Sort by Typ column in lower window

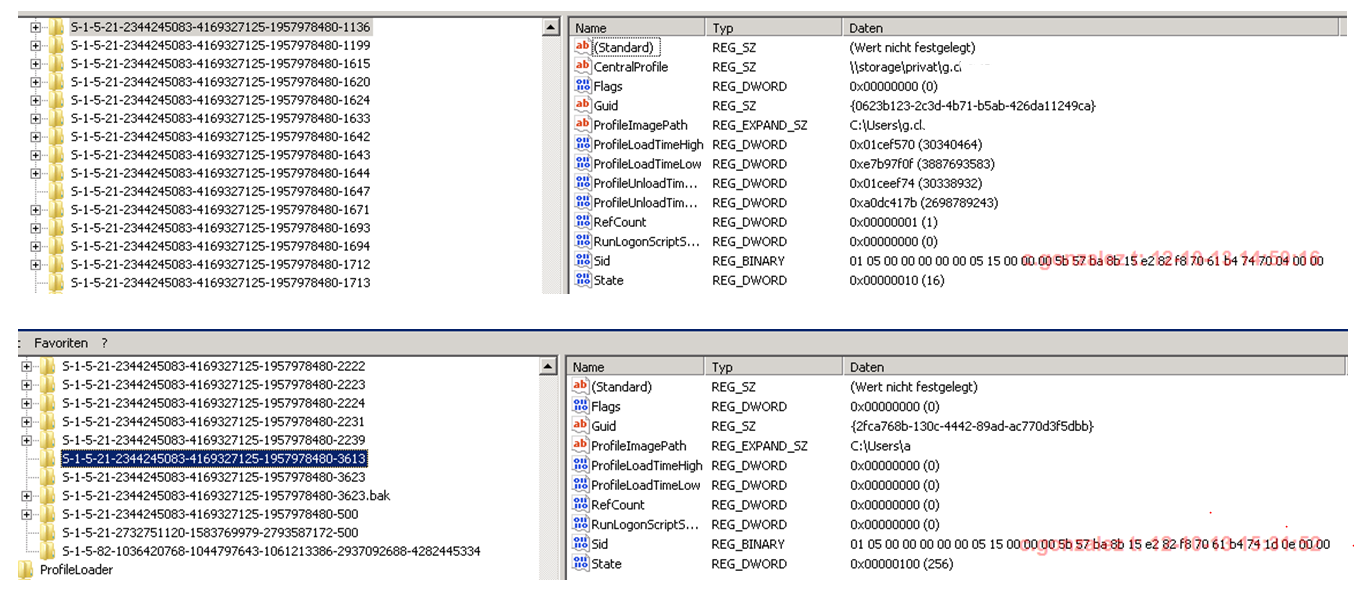point(774,367)
